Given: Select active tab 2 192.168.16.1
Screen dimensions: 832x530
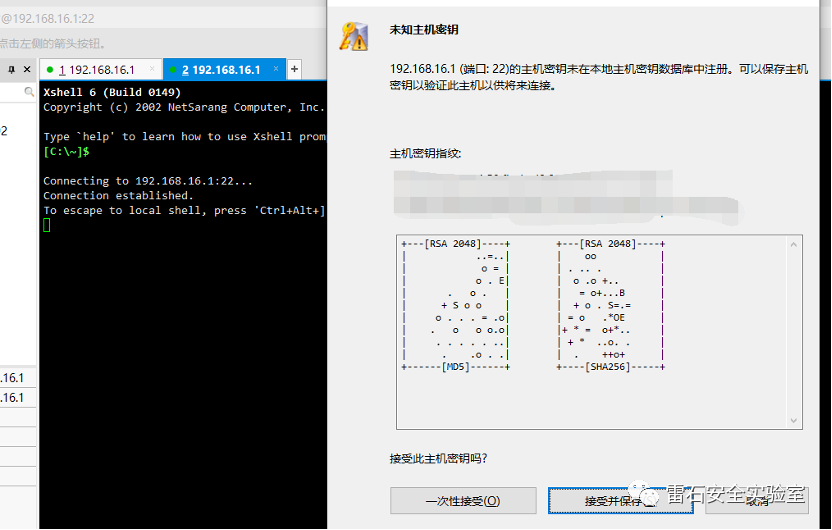Looking at the screenshot, I should coord(221,70).
